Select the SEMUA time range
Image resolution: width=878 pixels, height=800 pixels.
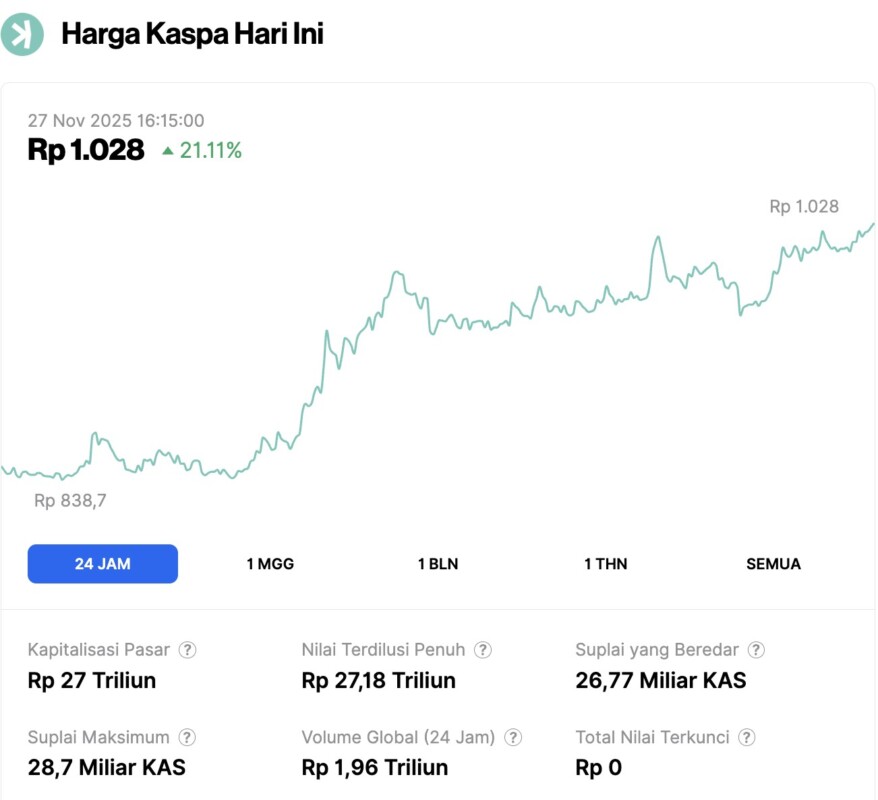773,564
